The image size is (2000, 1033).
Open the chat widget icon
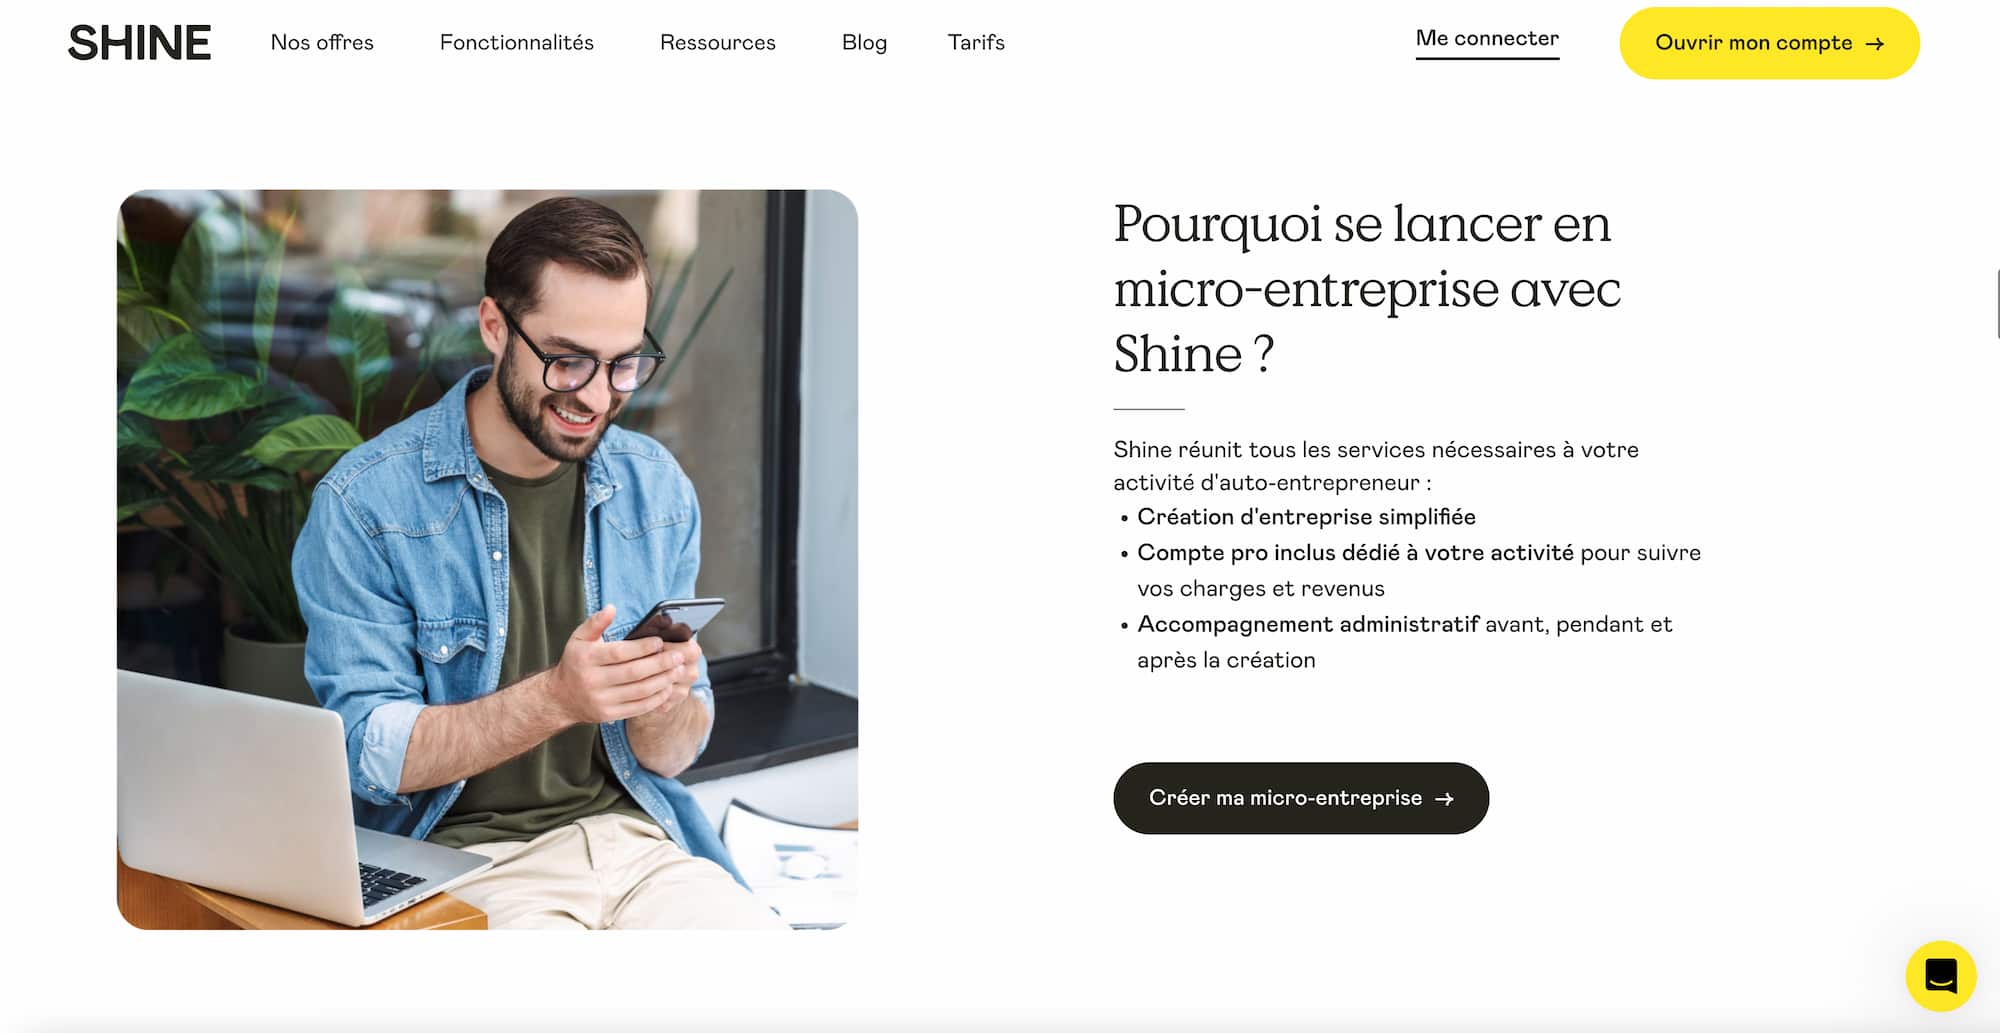coord(1940,976)
